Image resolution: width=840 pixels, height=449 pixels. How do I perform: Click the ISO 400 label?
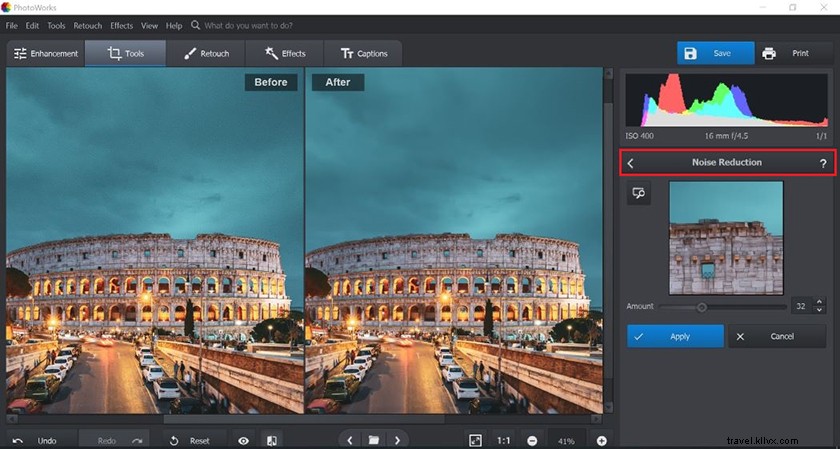(x=640, y=136)
